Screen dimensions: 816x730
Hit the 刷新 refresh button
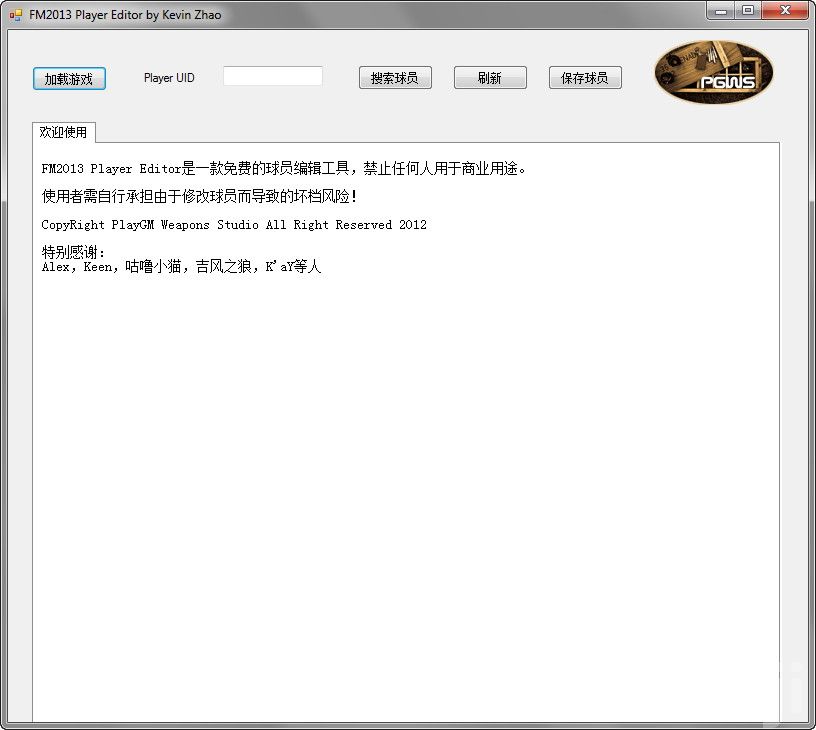click(x=490, y=78)
